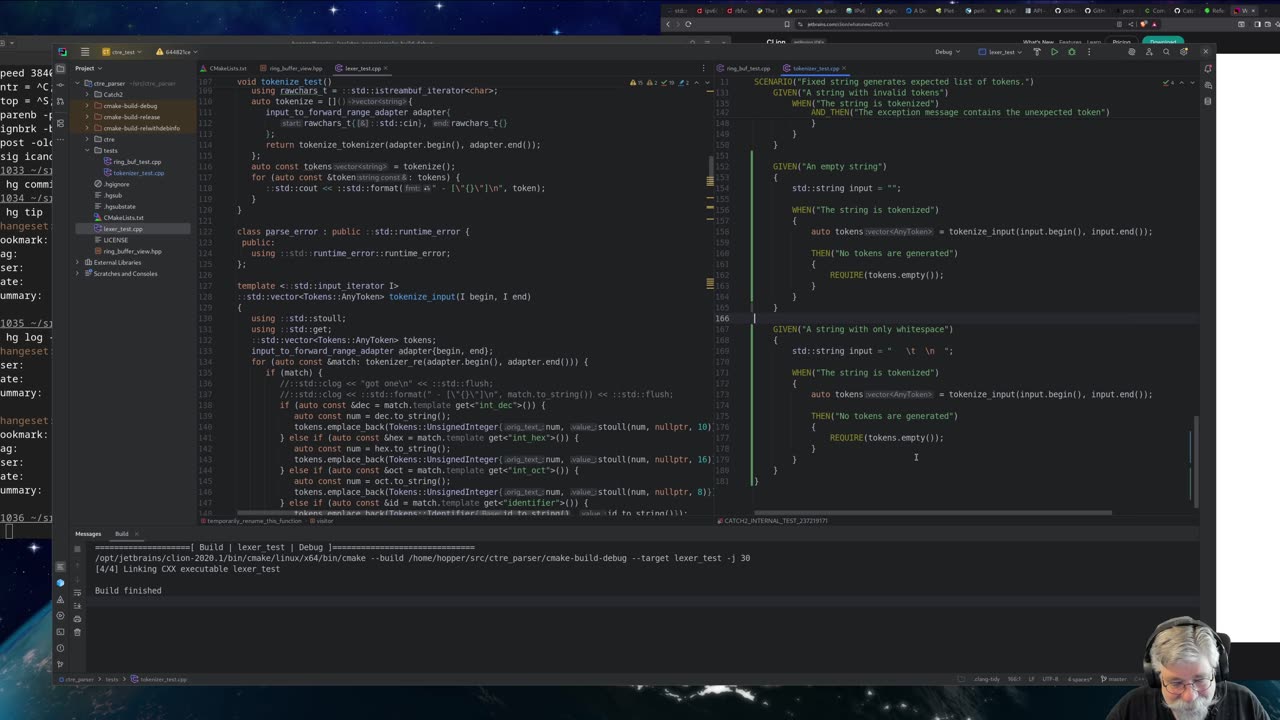The height and width of the screenshot is (720, 1280).
Task: Expand External Libraries node
Action: pos(77,262)
